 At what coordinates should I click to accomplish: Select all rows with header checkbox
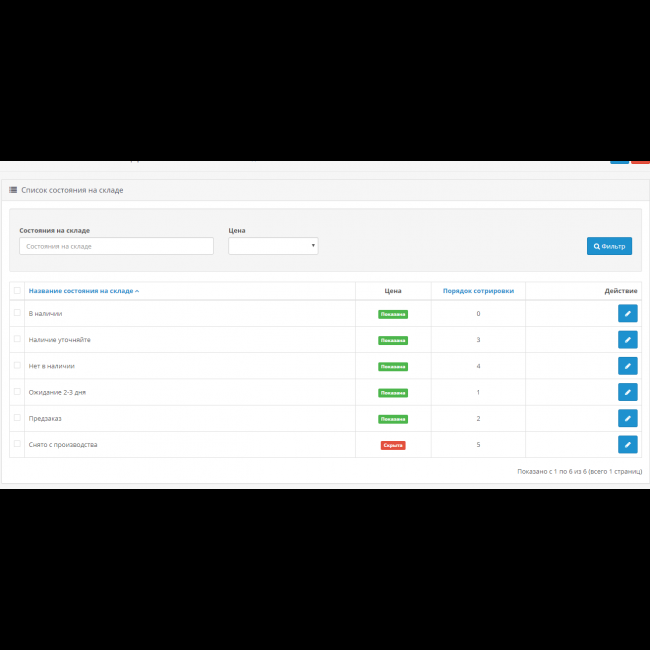coord(17,291)
